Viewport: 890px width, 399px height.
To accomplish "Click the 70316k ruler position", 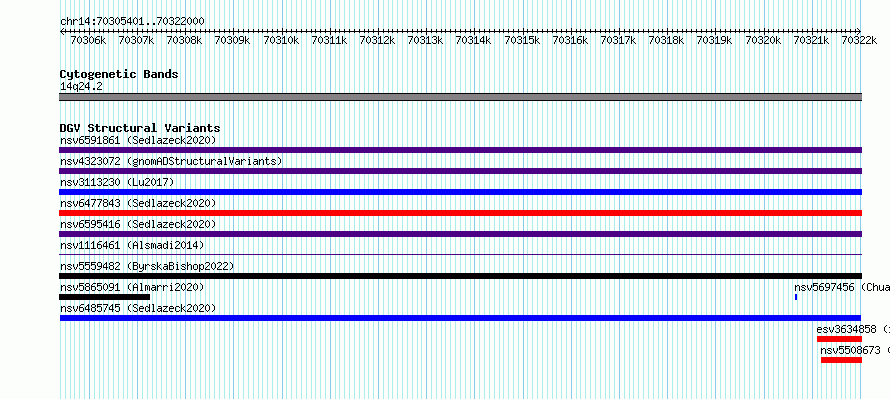I will pos(570,40).
